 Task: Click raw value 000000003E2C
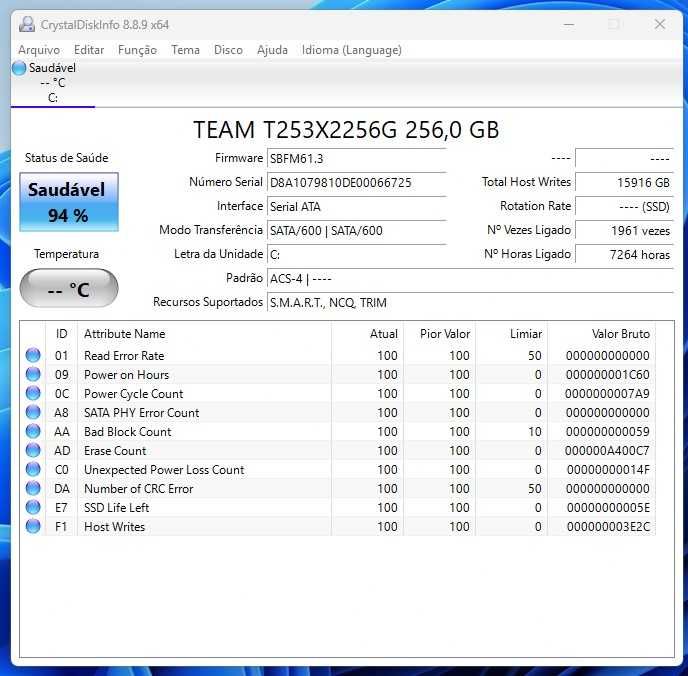click(x=608, y=526)
